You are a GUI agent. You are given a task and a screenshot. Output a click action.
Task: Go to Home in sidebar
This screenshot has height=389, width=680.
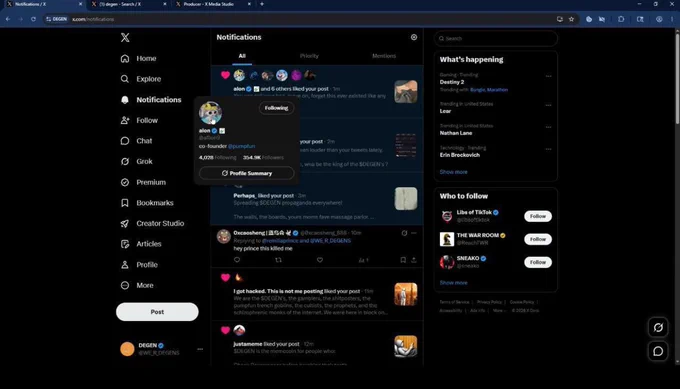tap(138, 59)
